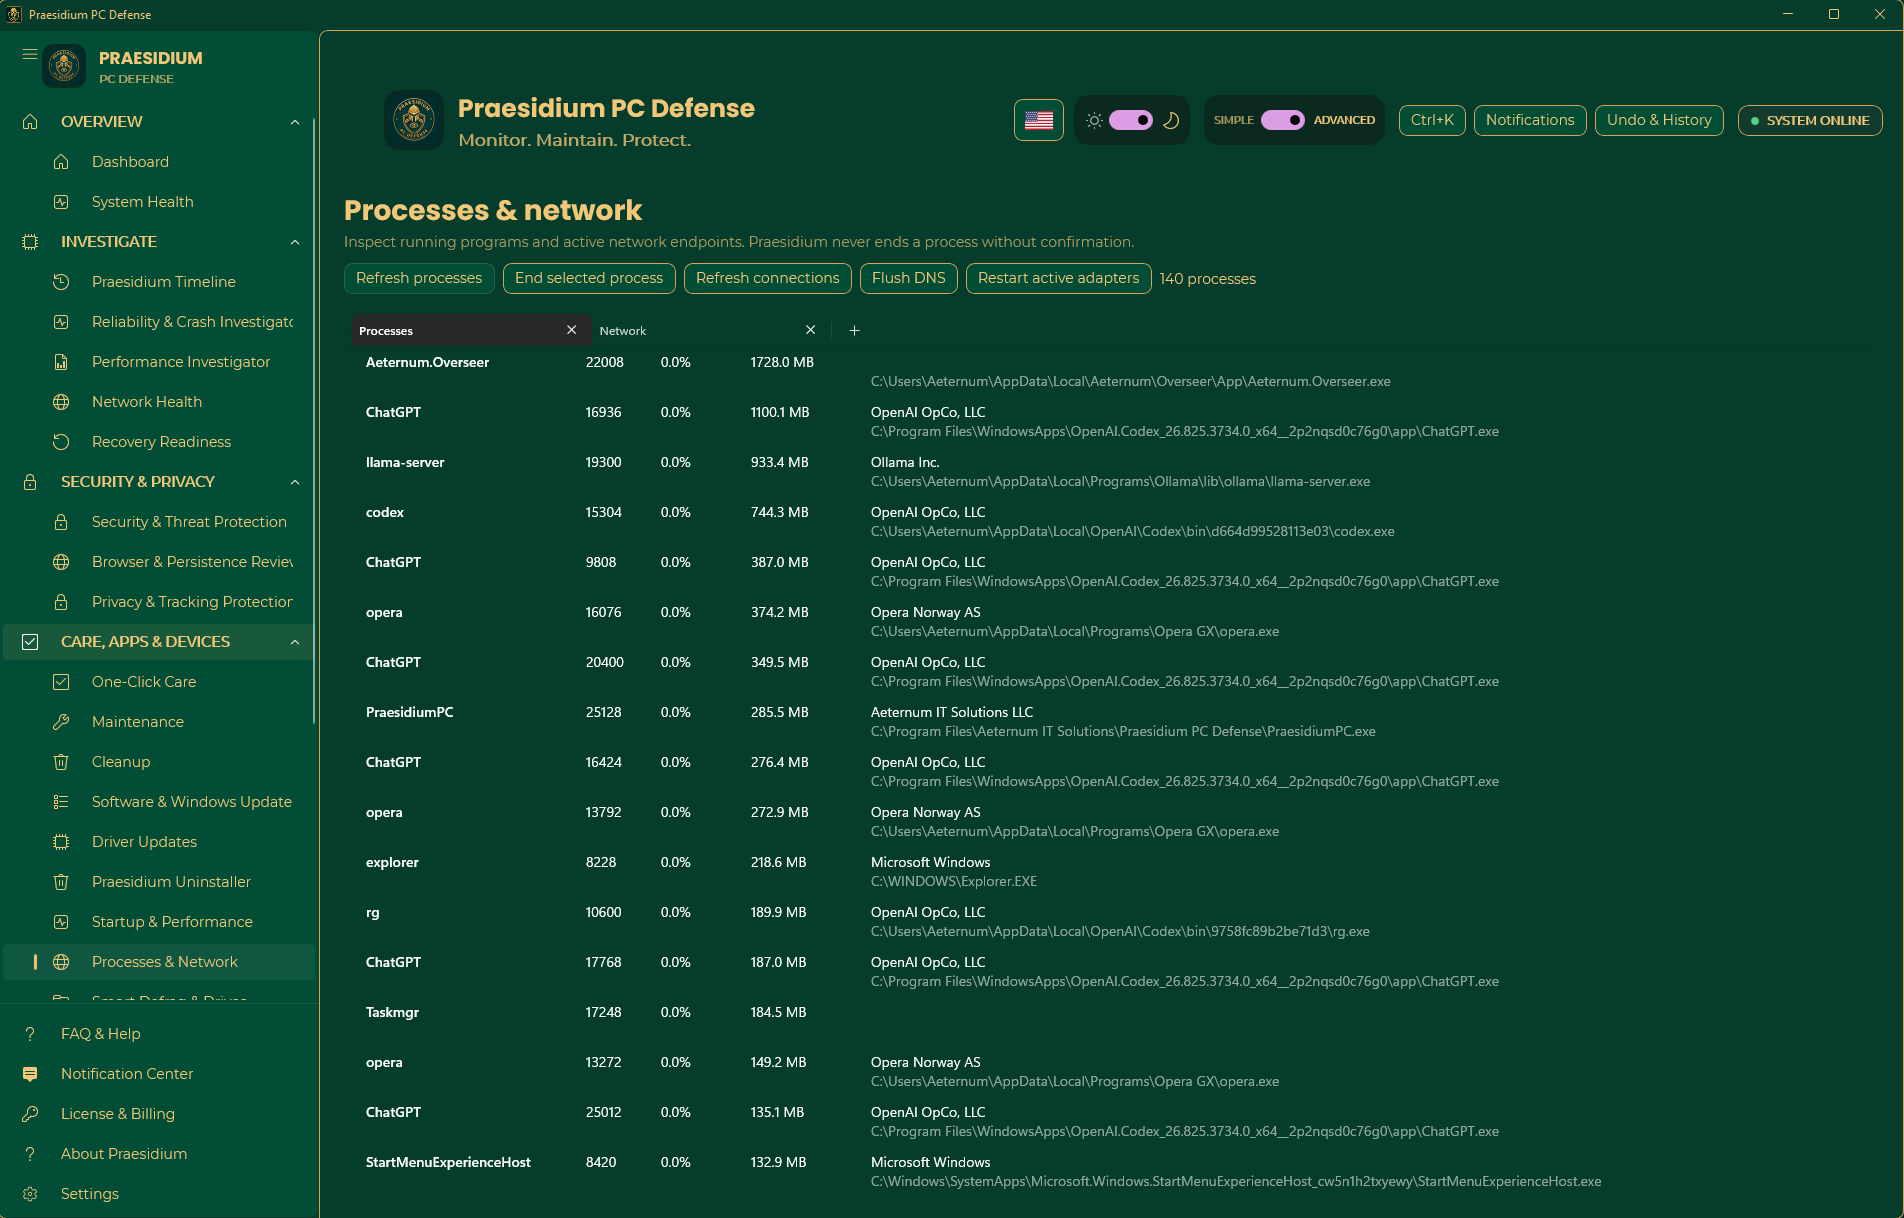Collapse the INVESTIGATE section chevron
The image size is (1904, 1218).
(295, 241)
